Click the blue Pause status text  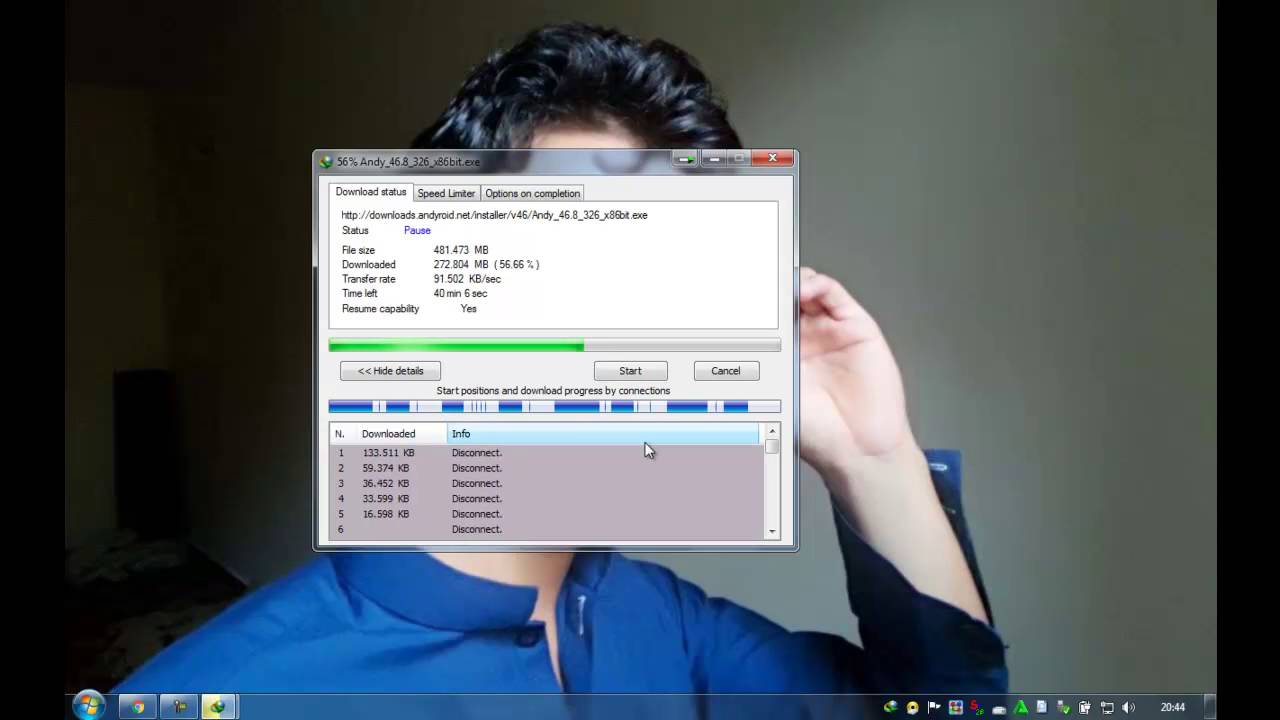[x=417, y=231]
